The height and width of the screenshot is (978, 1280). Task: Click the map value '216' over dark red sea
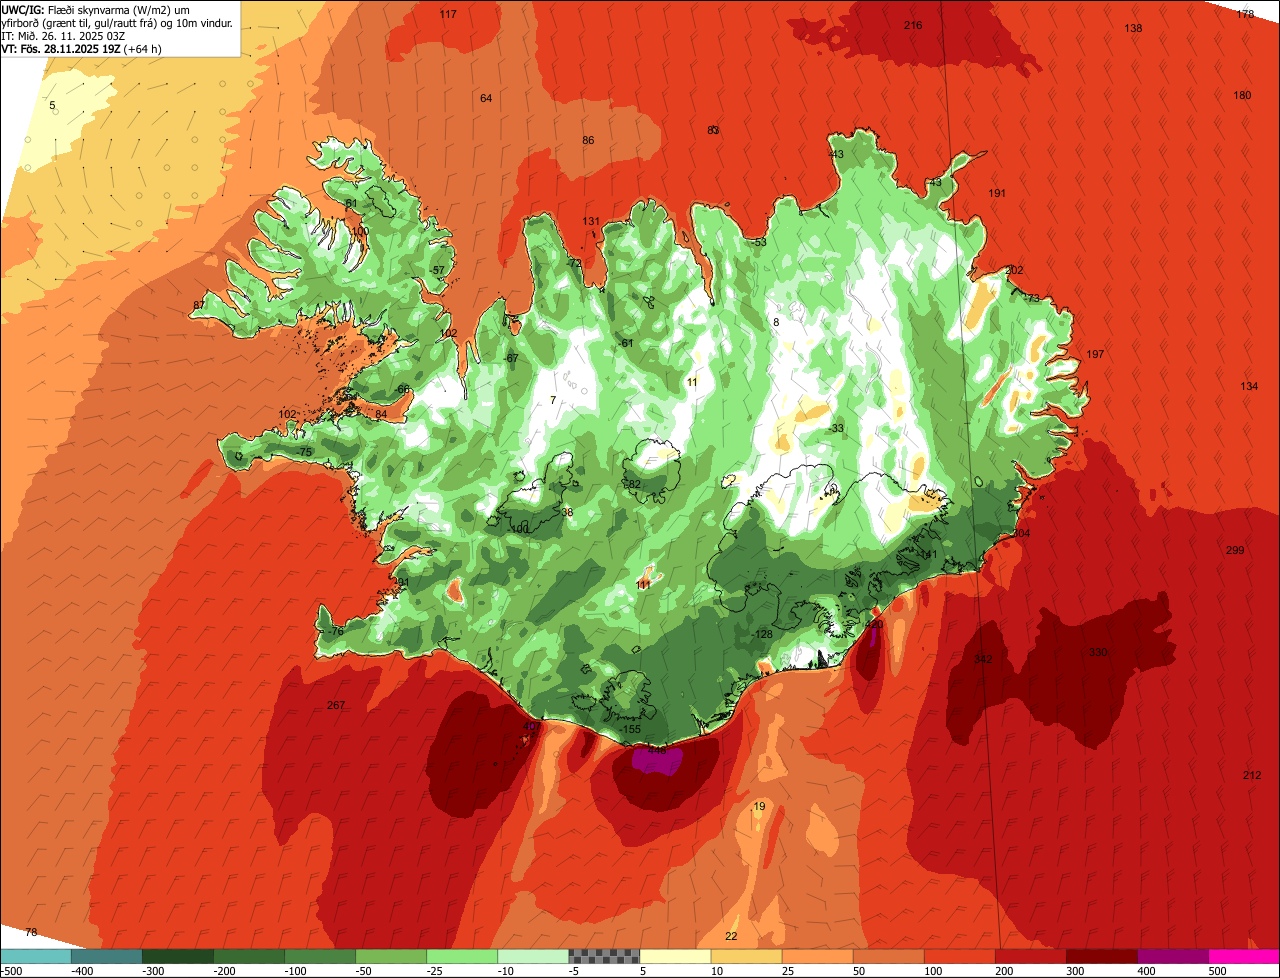[x=913, y=25]
